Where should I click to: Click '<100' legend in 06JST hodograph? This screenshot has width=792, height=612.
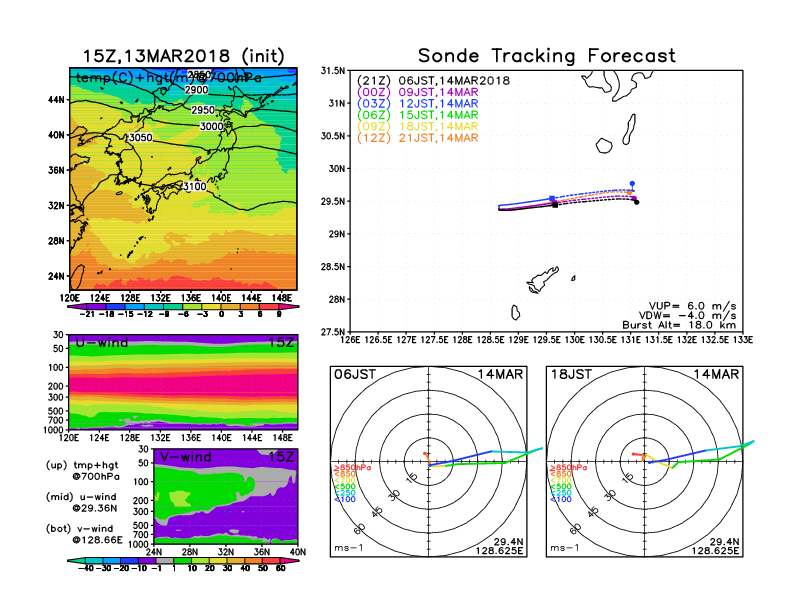pos(345,499)
